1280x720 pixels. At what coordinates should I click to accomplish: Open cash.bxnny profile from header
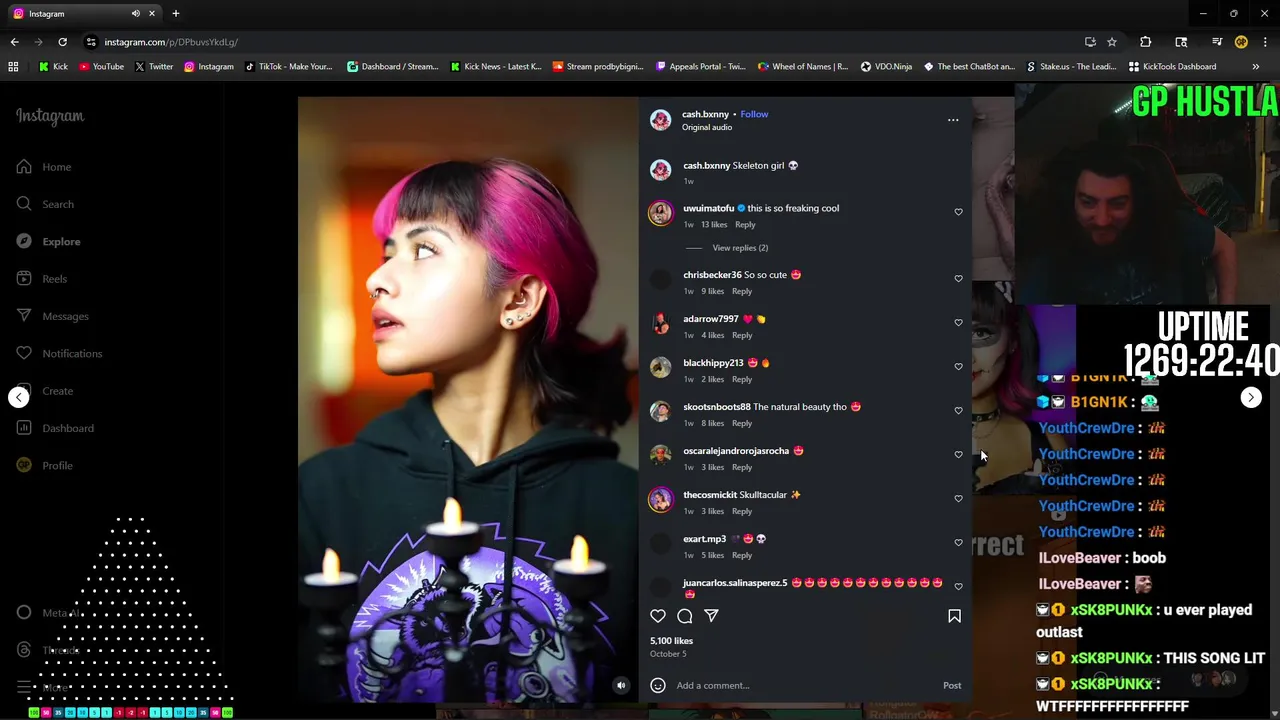coord(705,114)
